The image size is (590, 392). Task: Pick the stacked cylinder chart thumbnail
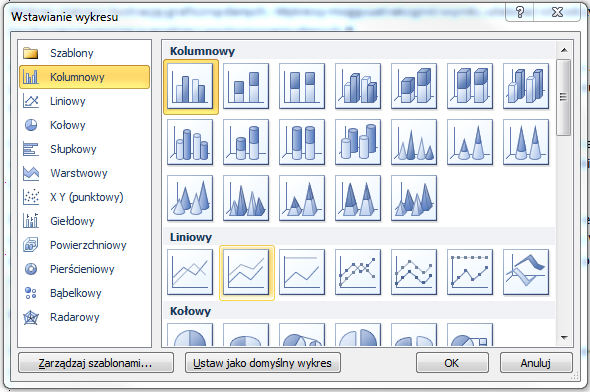pos(246,142)
